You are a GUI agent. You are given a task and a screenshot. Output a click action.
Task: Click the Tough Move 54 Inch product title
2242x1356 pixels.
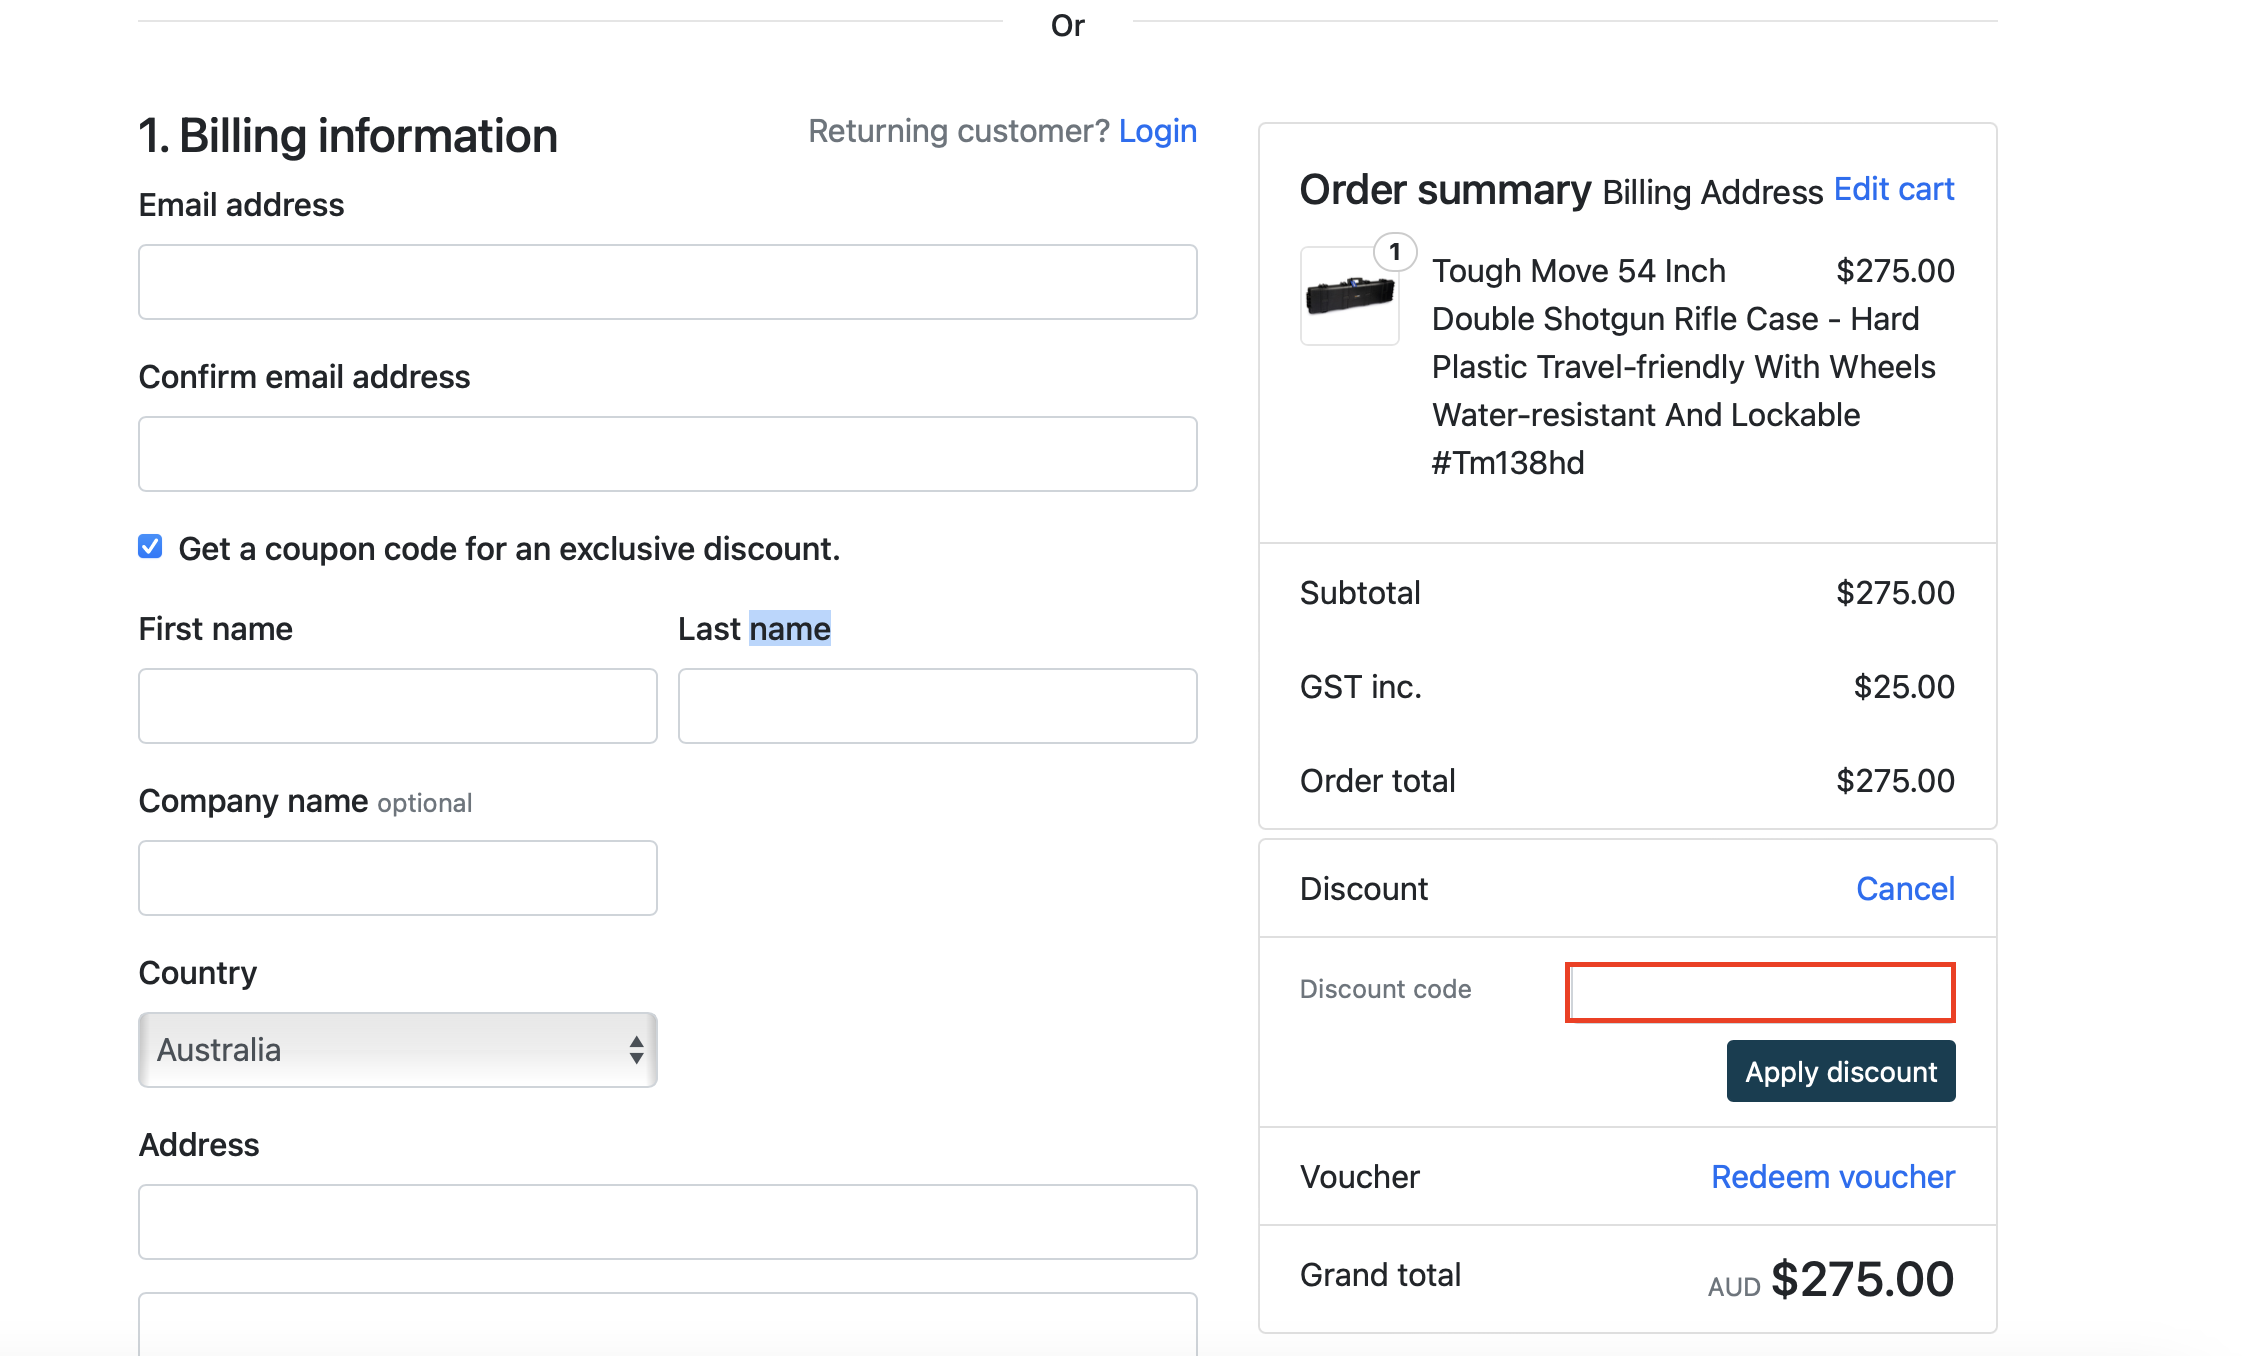[x=1578, y=270]
